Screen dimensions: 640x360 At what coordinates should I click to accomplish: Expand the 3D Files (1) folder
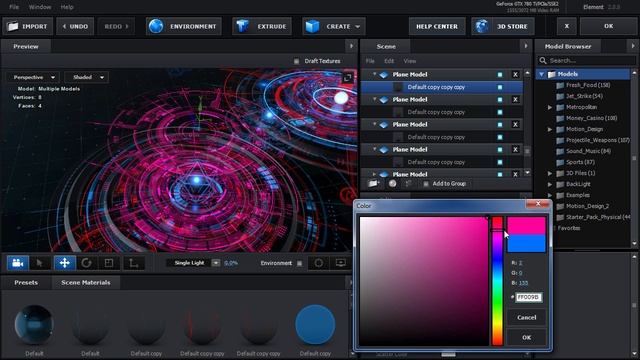pyautogui.click(x=550, y=173)
